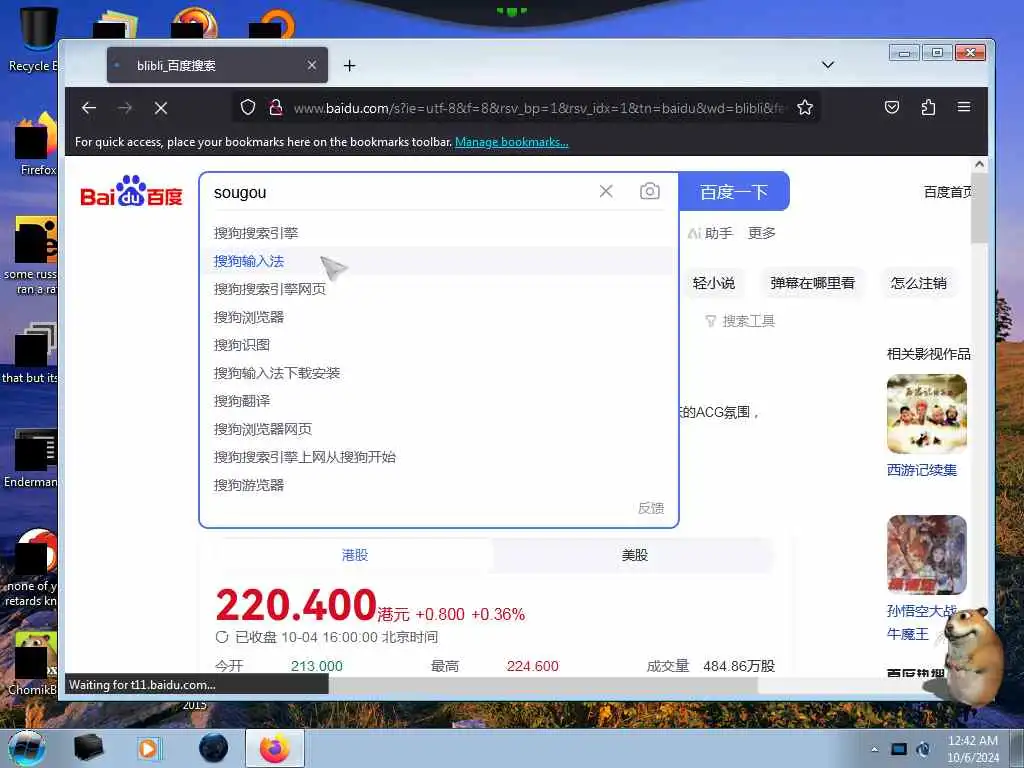Bookmark this page with the star icon
The image size is (1024, 768).
[x=805, y=107]
